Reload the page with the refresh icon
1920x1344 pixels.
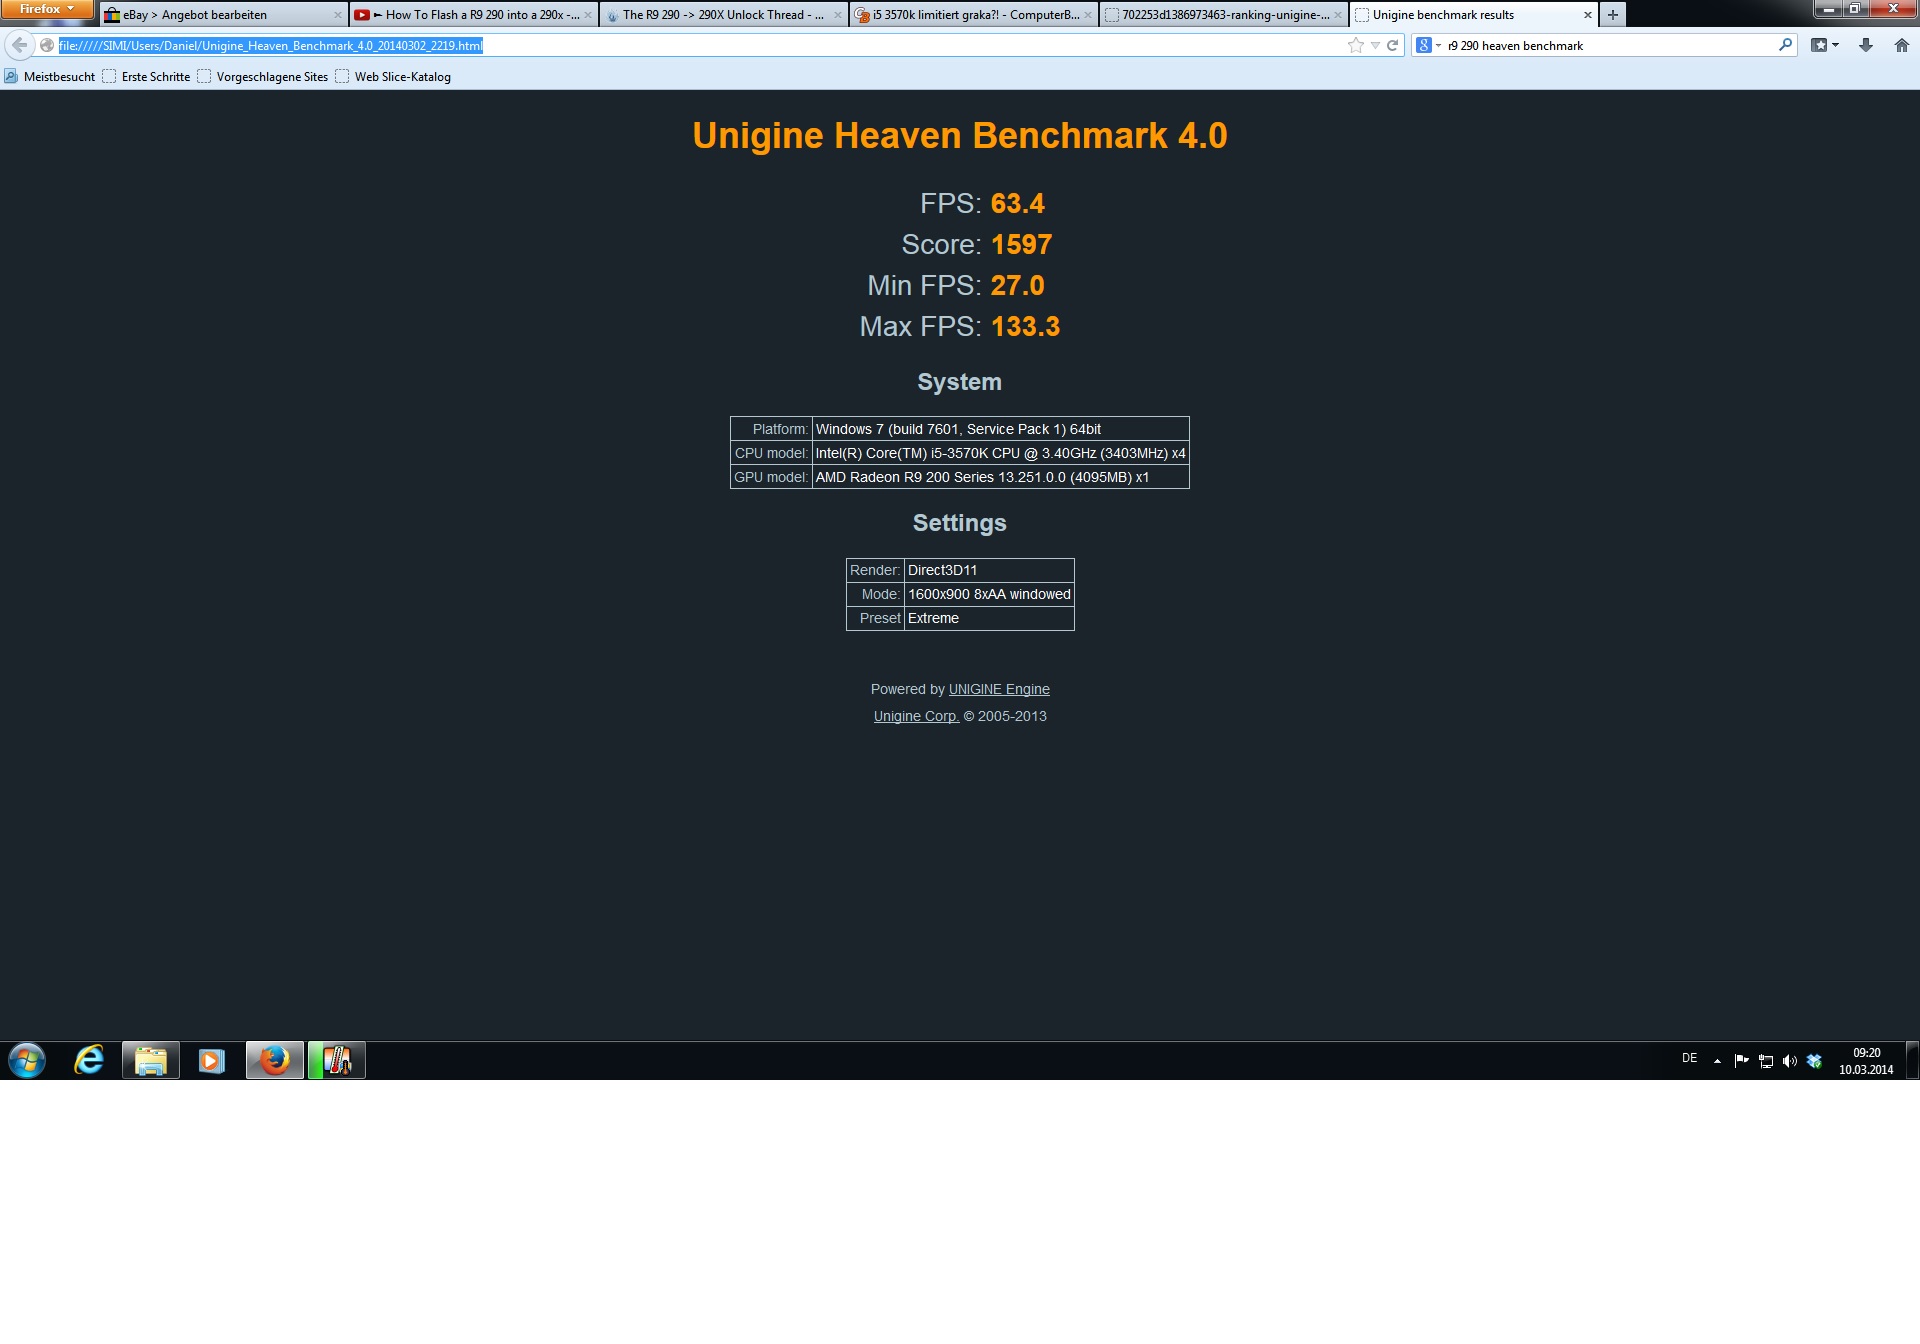click(x=1392, y=45)
